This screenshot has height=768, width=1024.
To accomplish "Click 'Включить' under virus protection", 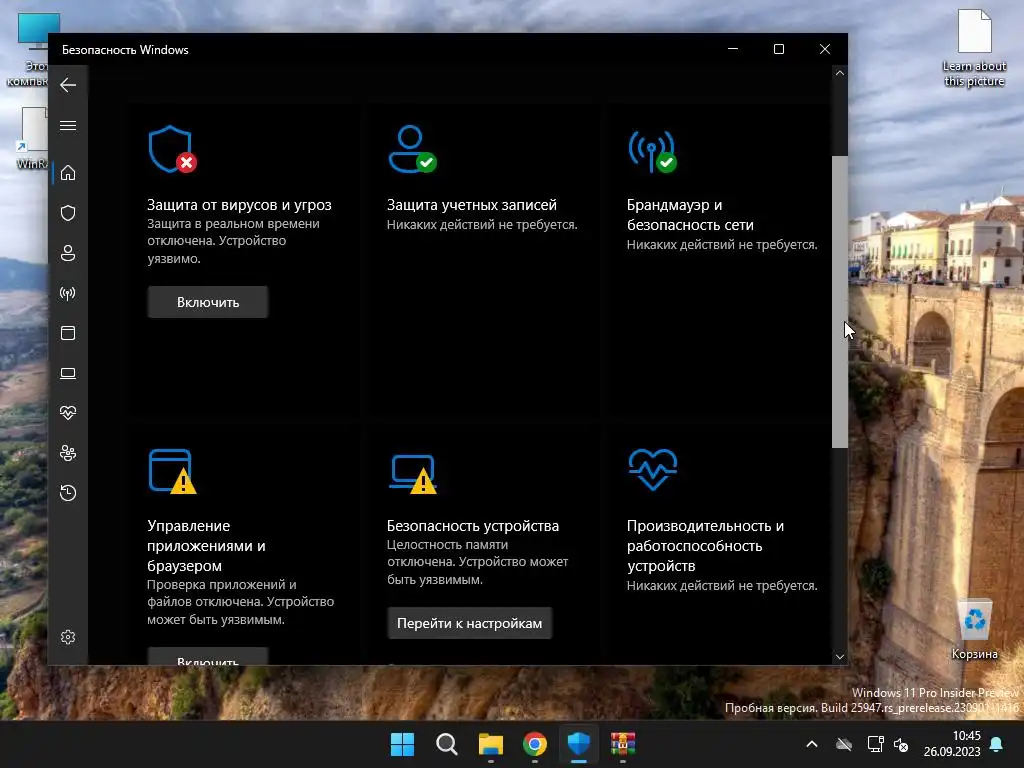I will click(208, 302).
